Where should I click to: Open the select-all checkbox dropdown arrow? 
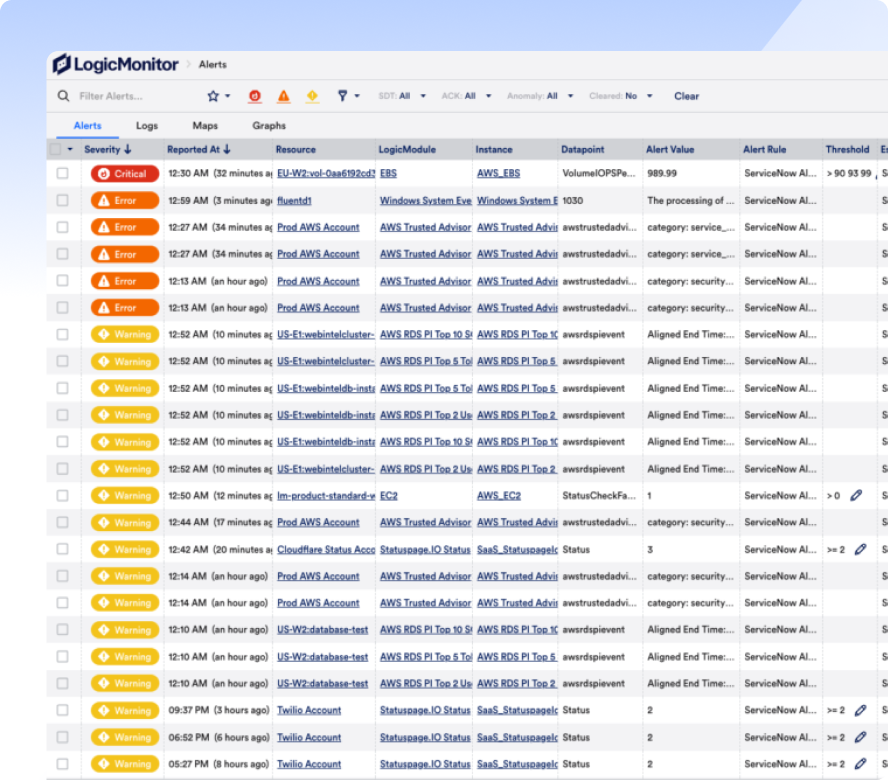(x=70, y=150)
